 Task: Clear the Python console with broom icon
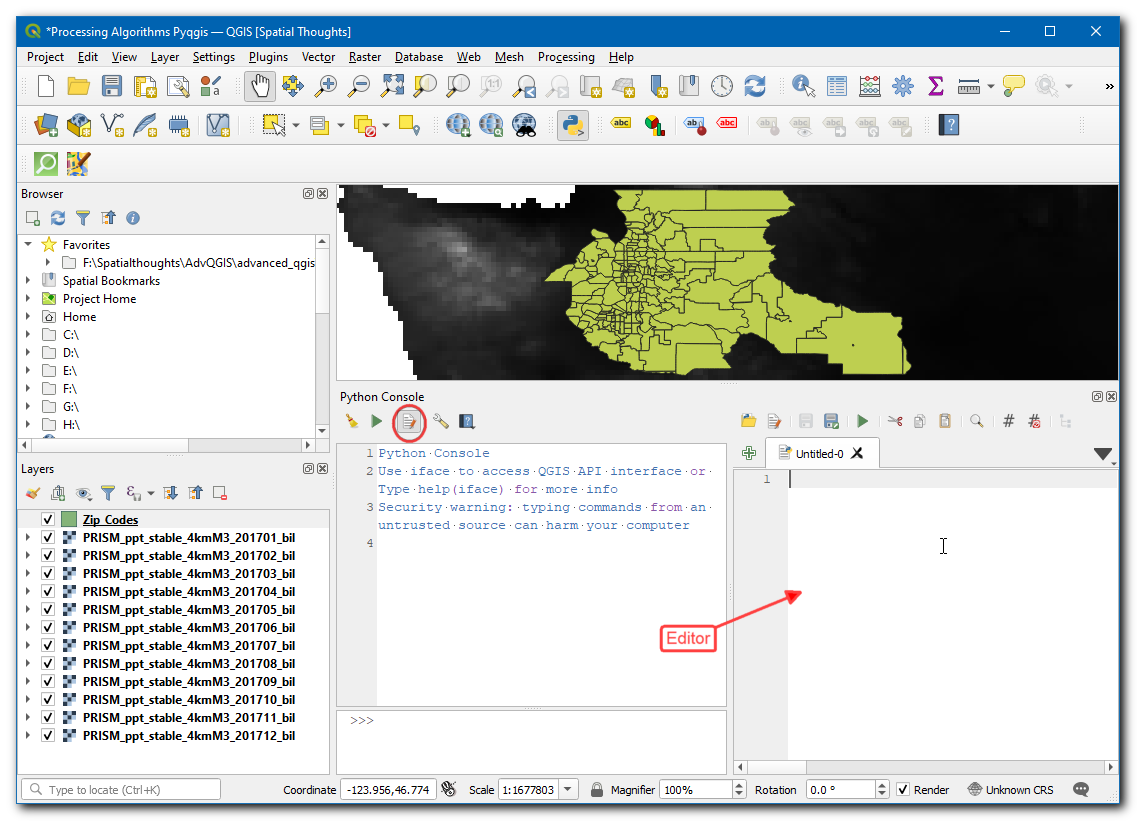click(351, 422)
